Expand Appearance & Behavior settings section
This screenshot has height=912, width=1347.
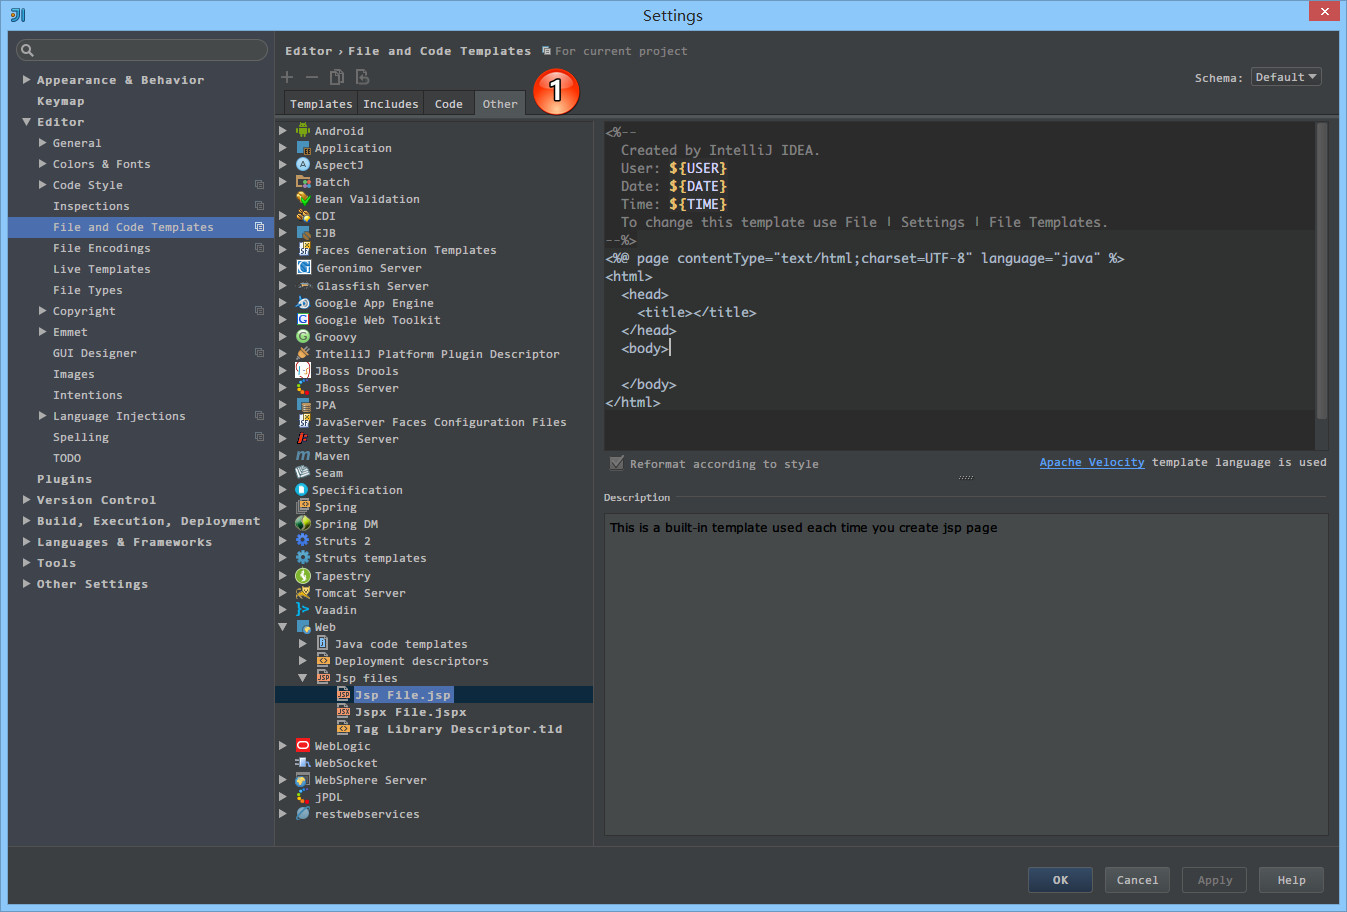(26, 80)
